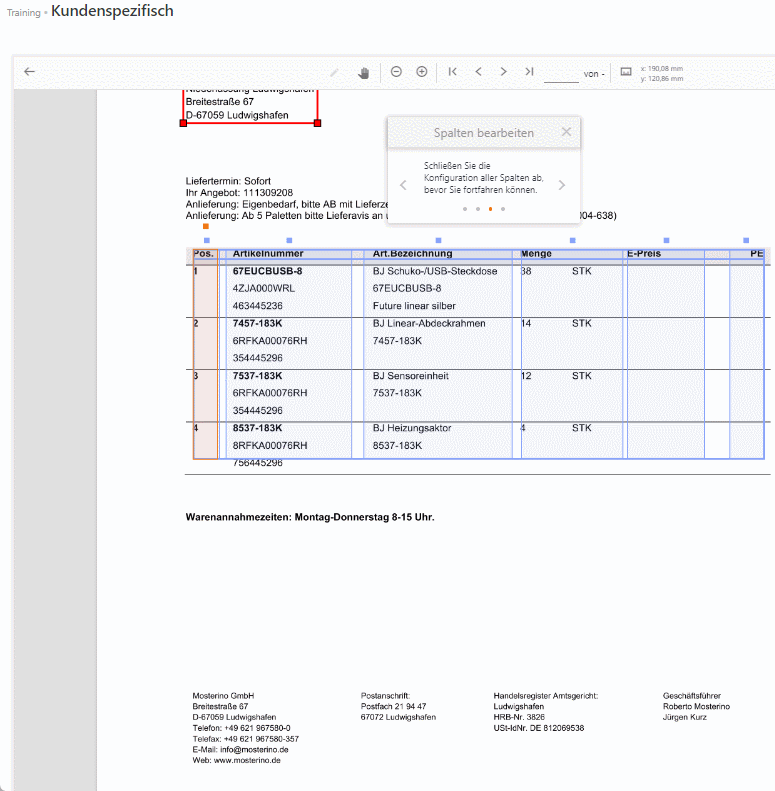Click quantity 14 cell
This screenshot has width=775, height=791.
526,323
